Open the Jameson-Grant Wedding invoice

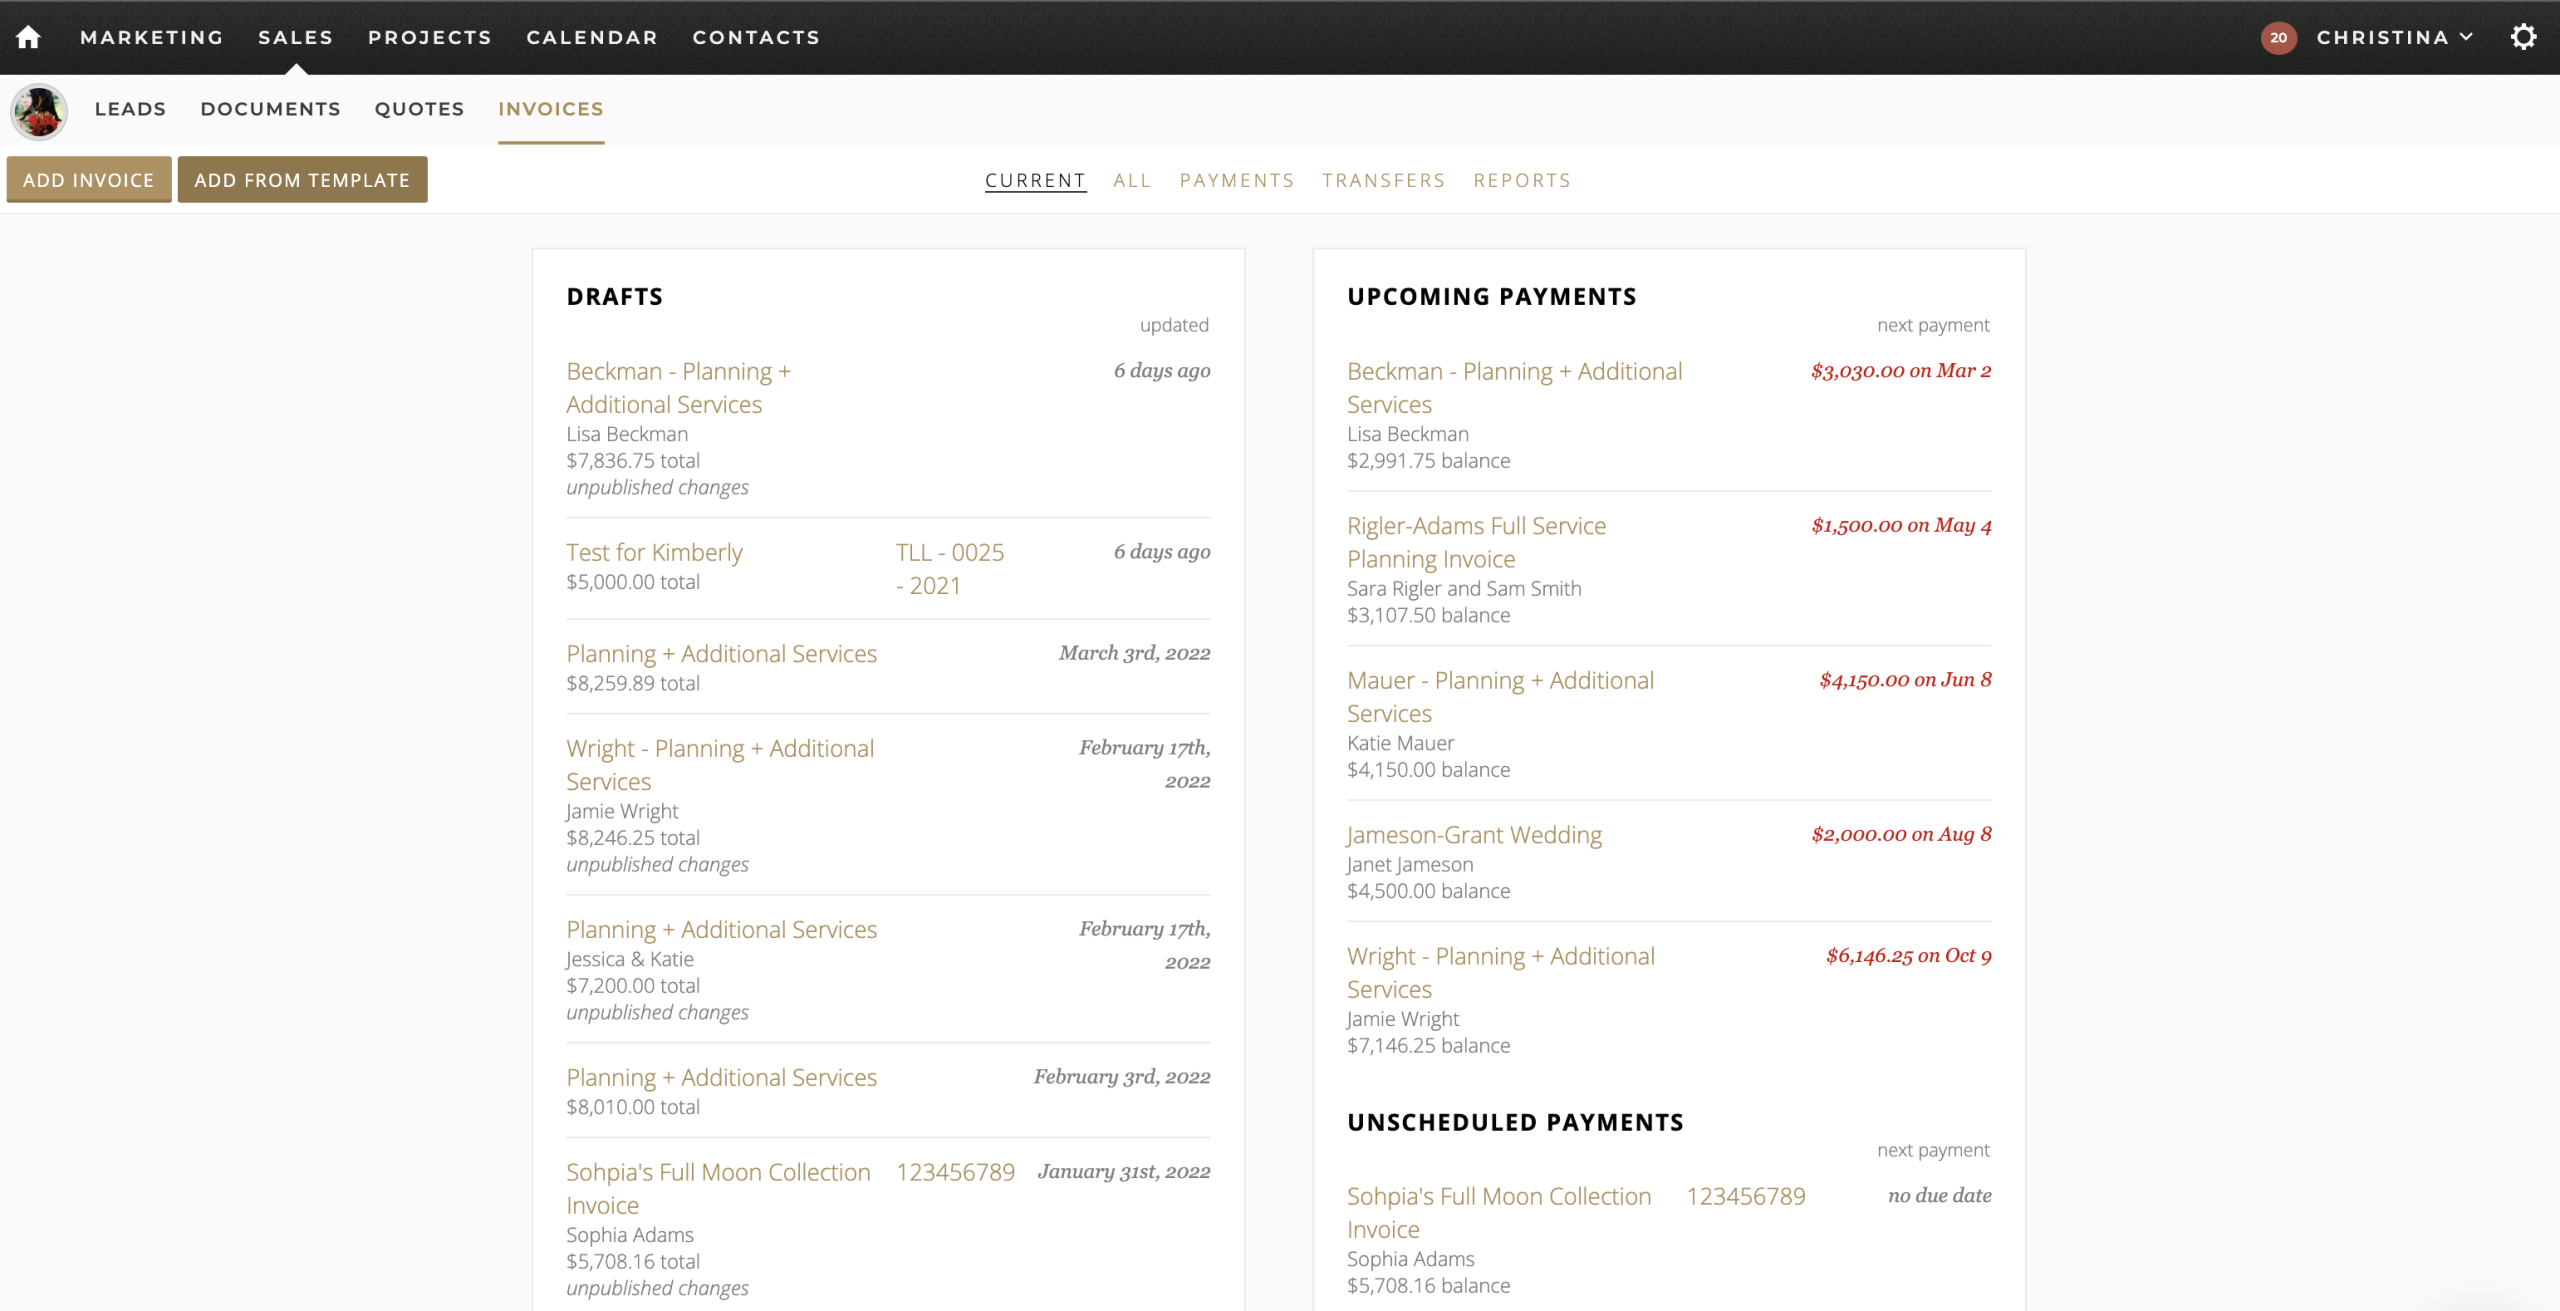click(1474, 834)
